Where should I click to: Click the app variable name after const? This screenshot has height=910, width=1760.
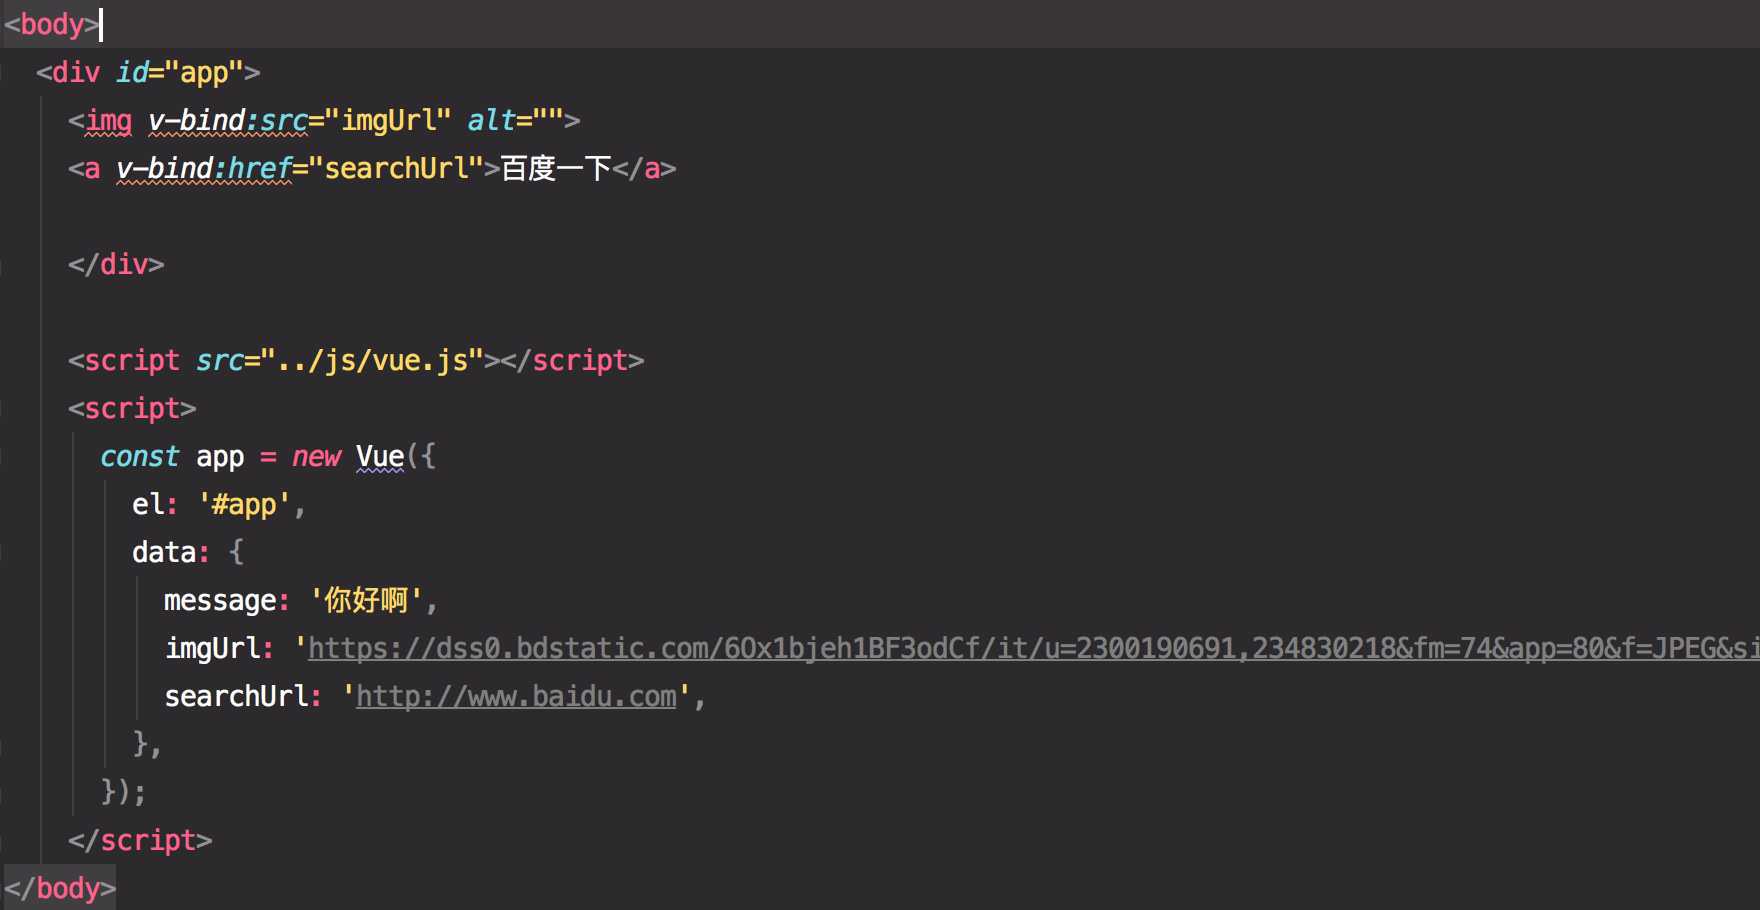coord(220,456)
